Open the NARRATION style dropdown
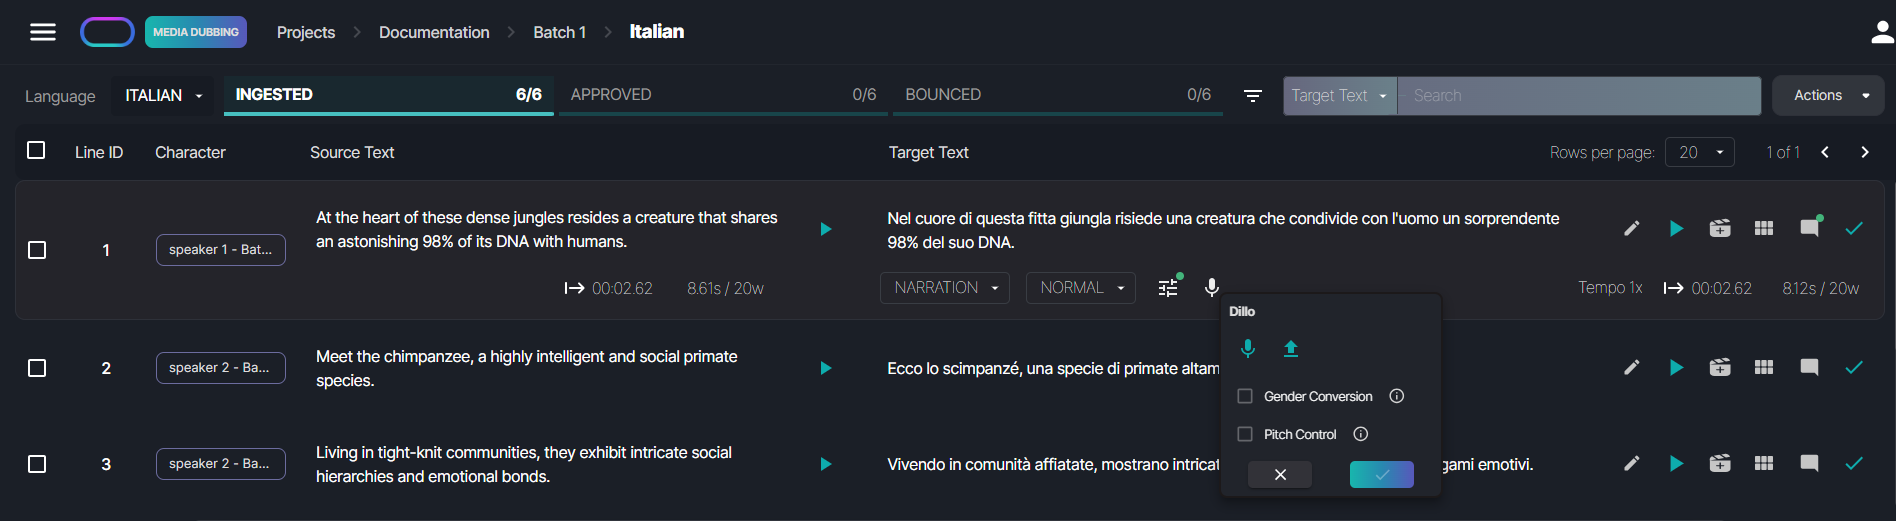Image resolution: width=1896 pixels, height=521 pixels. click(945, 288)
